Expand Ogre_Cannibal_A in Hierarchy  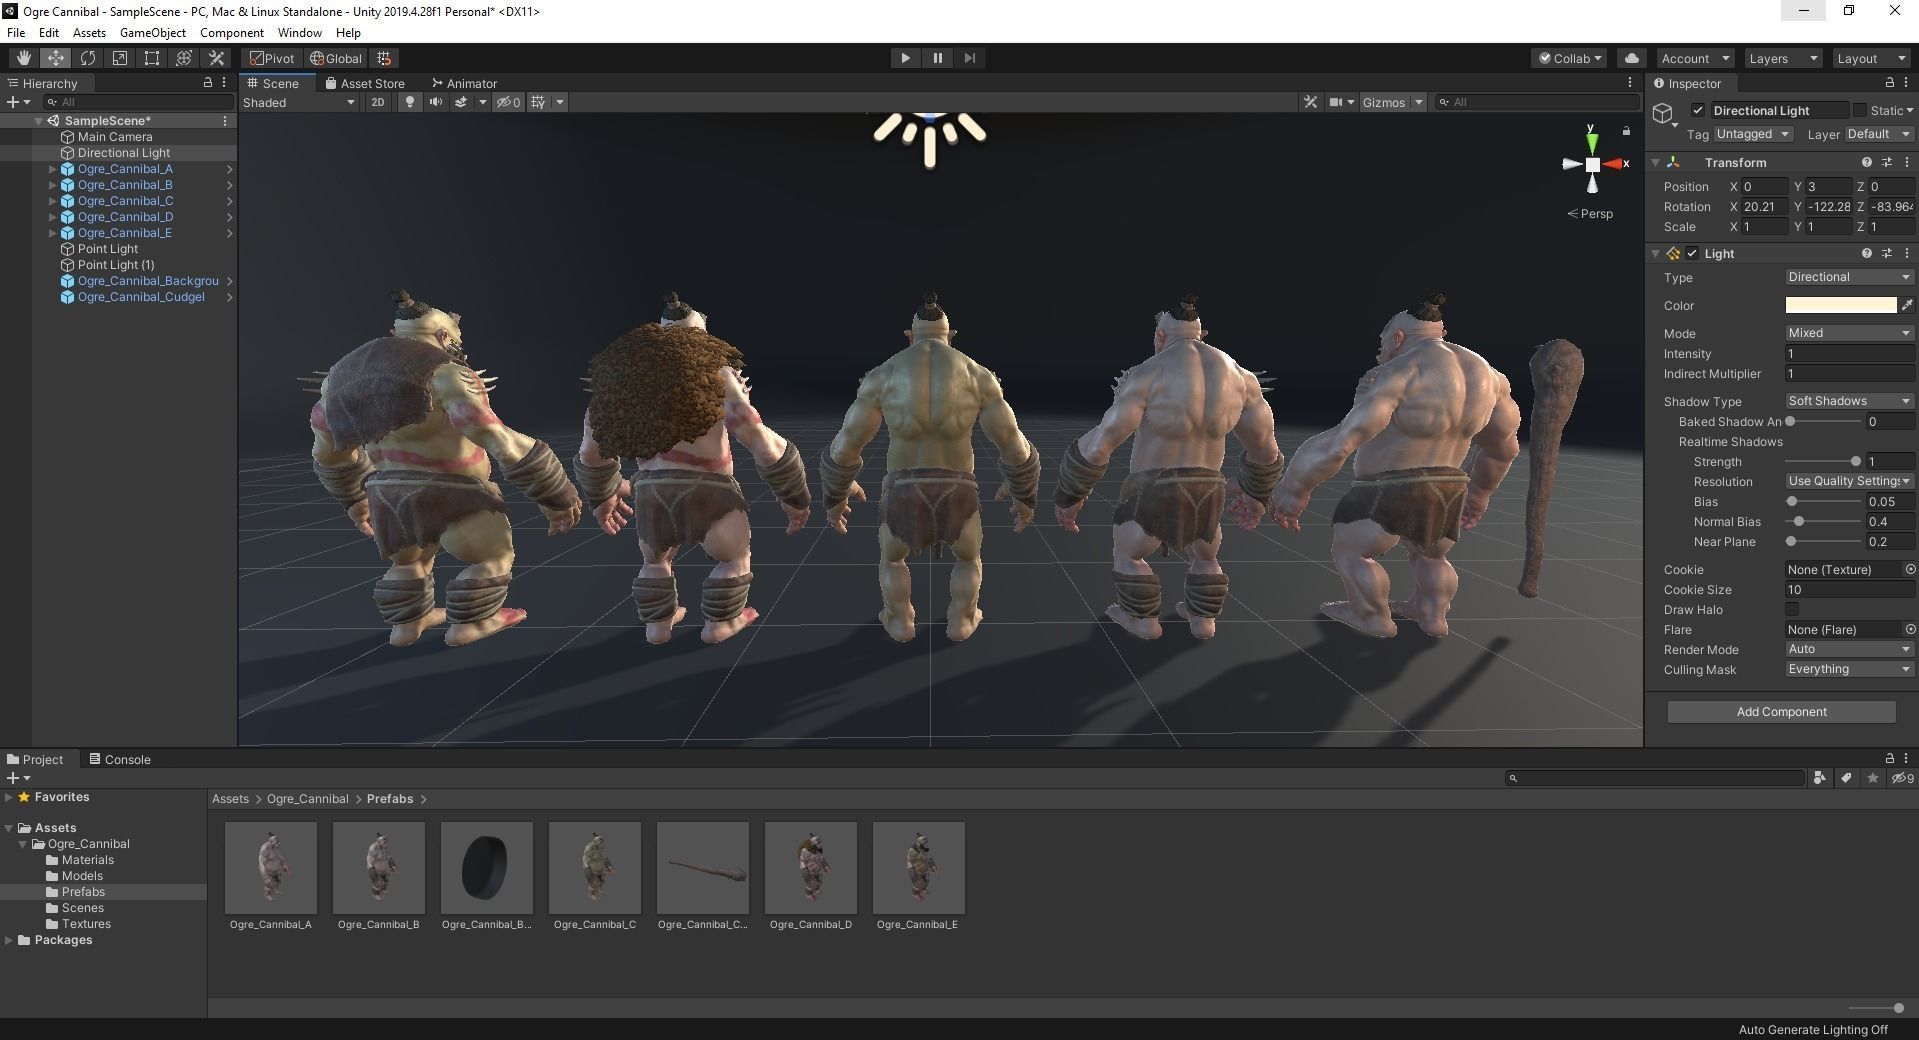pos(52,169)
